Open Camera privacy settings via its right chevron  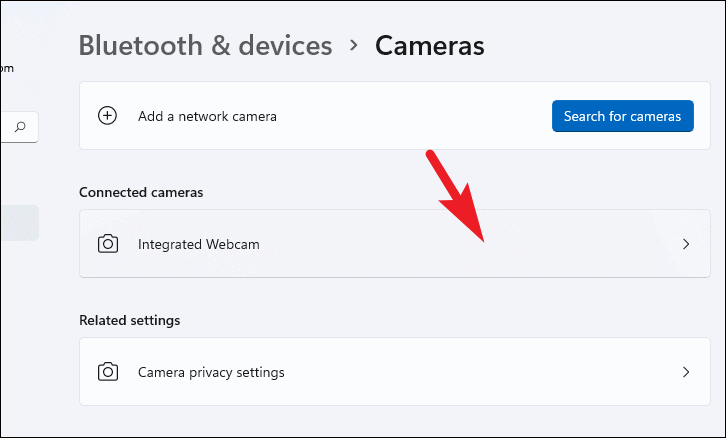pos(686,372)
